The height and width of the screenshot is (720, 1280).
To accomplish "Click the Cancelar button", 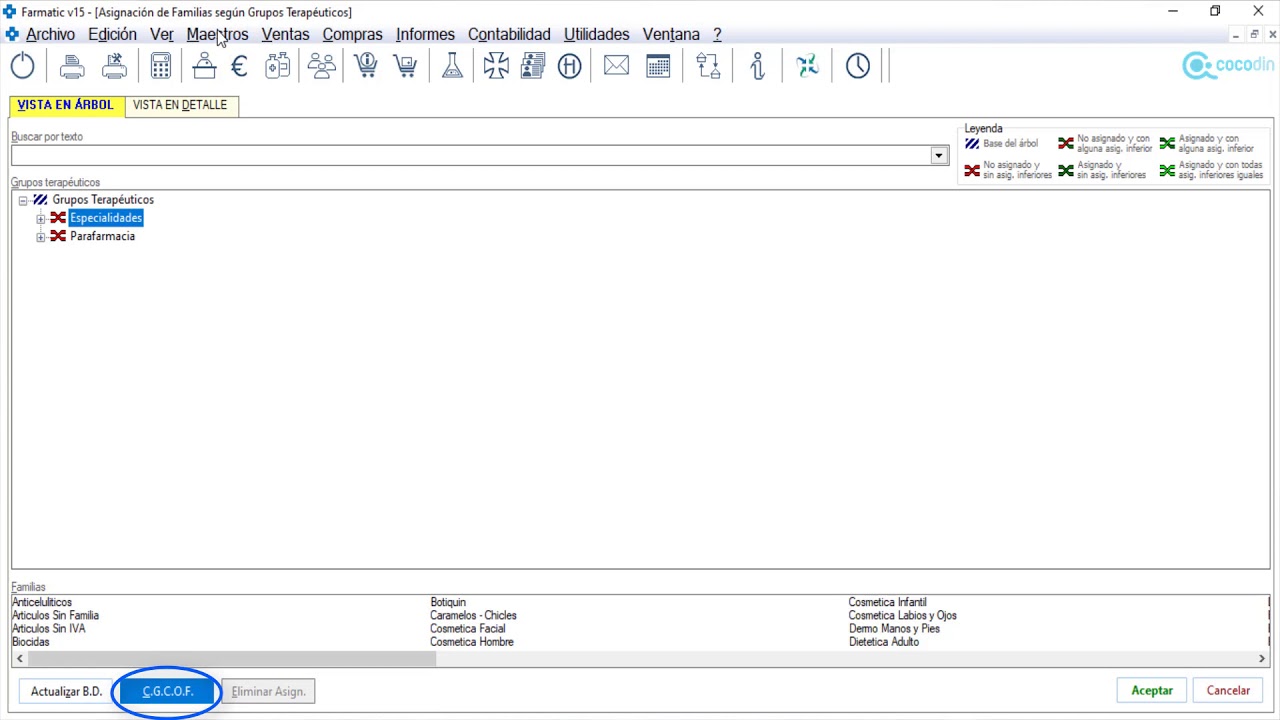I will 1228,690.
